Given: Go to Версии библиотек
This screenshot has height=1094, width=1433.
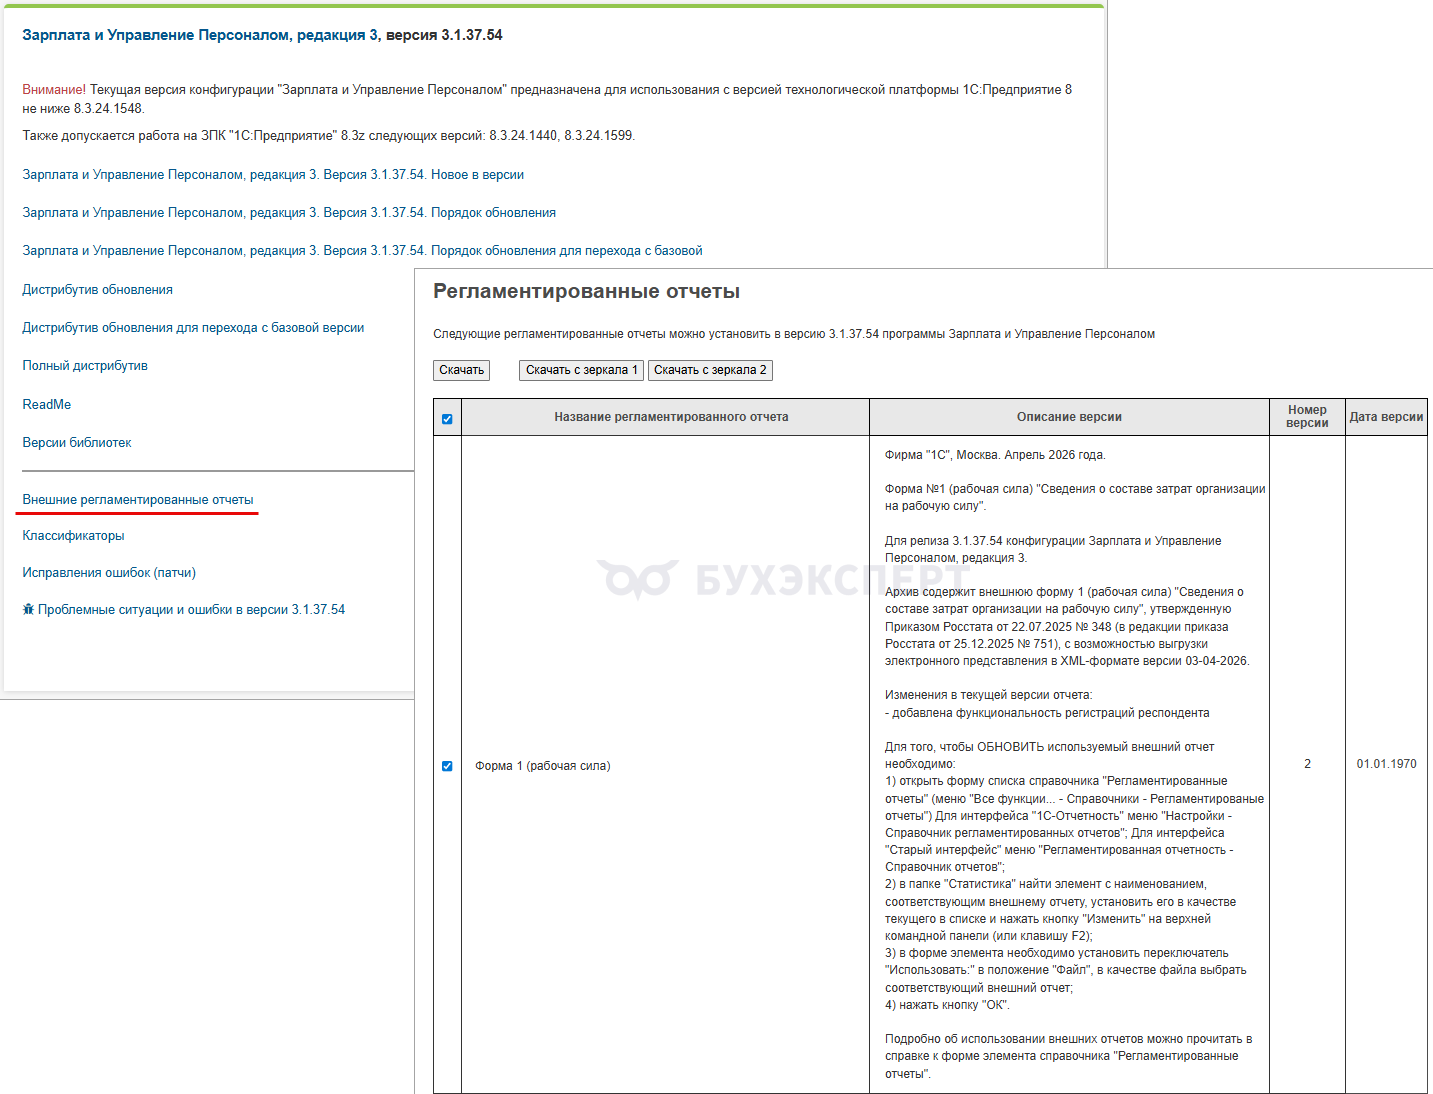Looking at the screenshot, I should pos(77,443).
